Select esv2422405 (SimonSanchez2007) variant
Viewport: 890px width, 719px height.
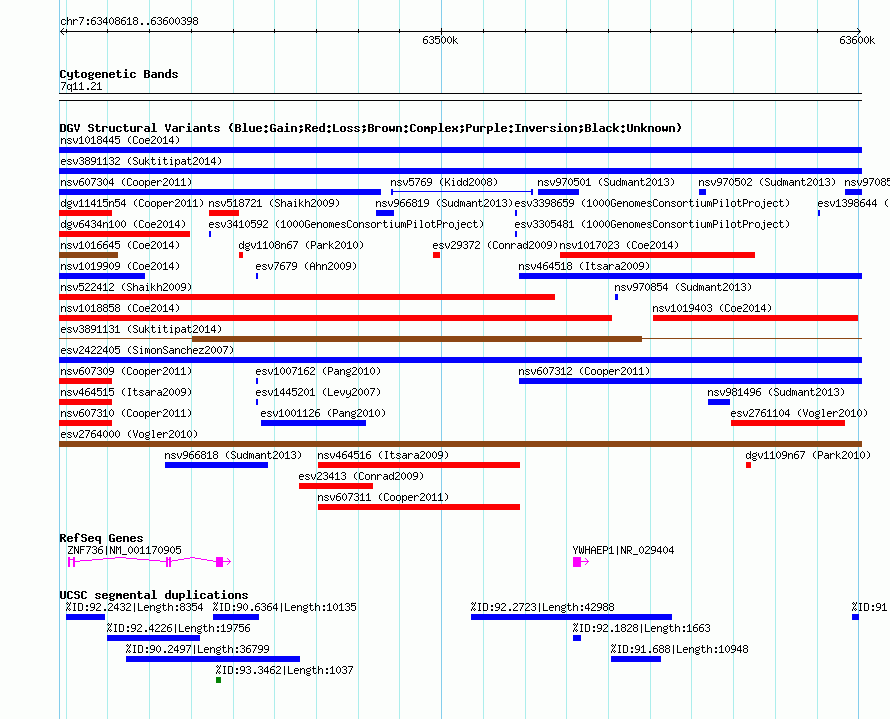460,360
